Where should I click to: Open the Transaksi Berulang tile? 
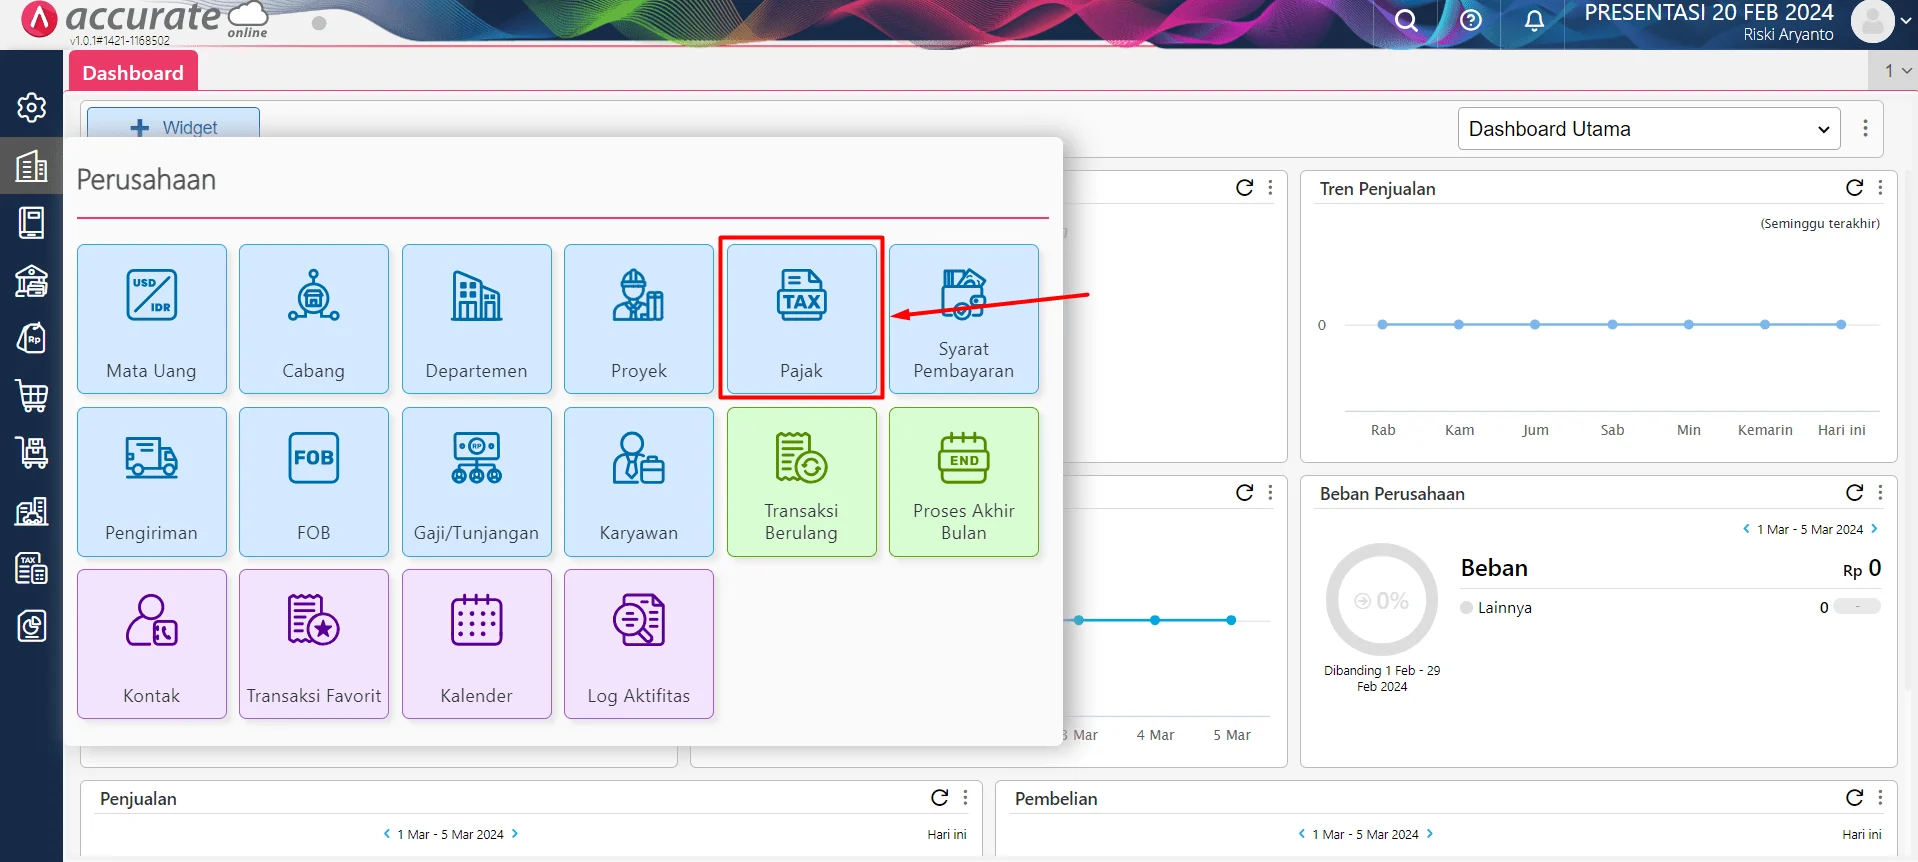pyautogui.click(x=801, y=481)
